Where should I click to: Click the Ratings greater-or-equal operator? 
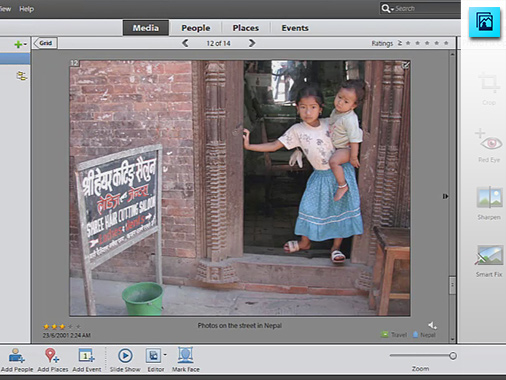[399, 43]
